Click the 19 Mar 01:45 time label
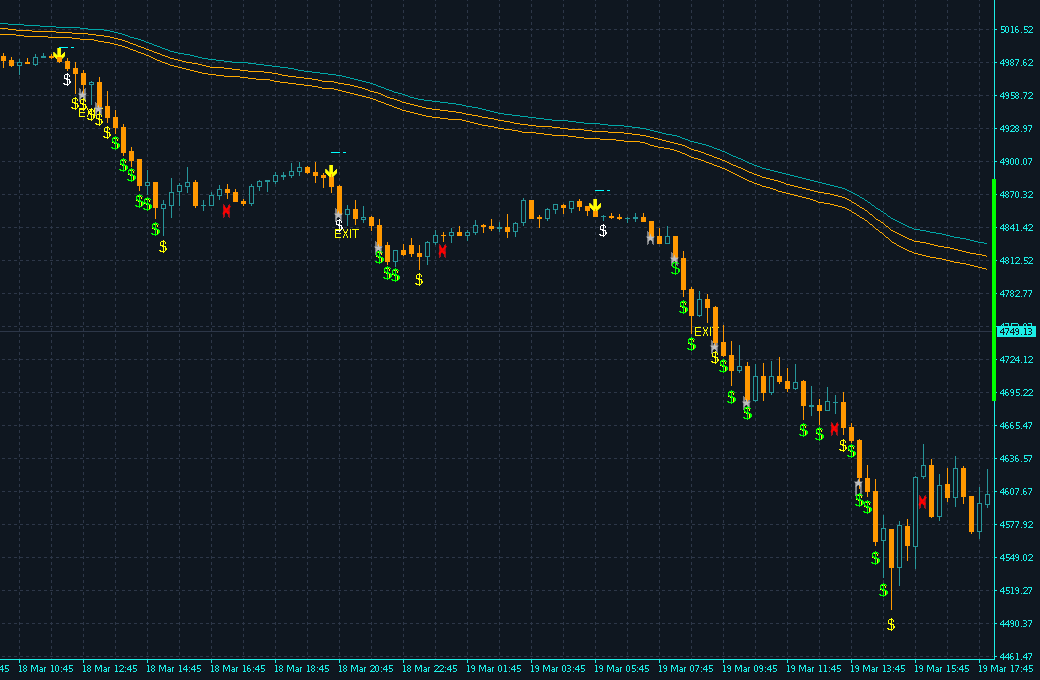Image resolution: width=1040 pixels, height=680 pixels. (493, 669)
